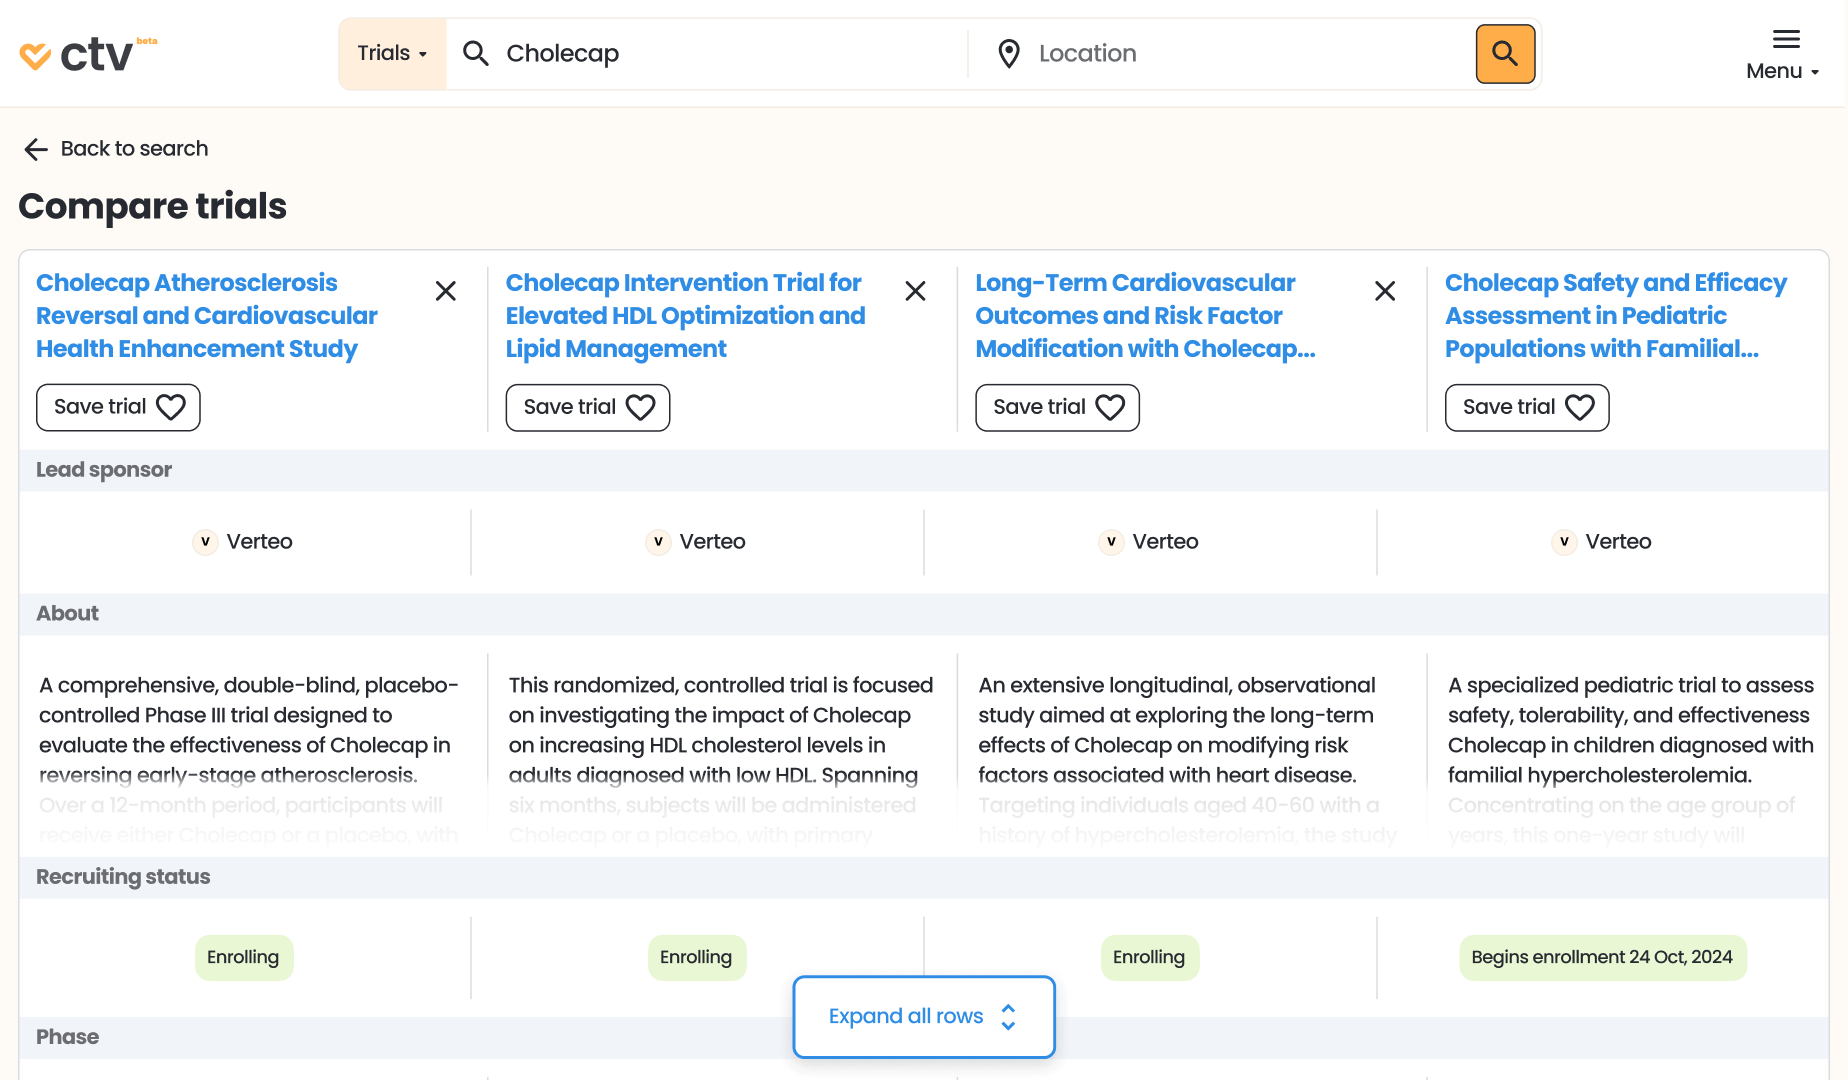Remove Cholecap Atherosclerosis Reversal trial from comparison

coord(446,291)
